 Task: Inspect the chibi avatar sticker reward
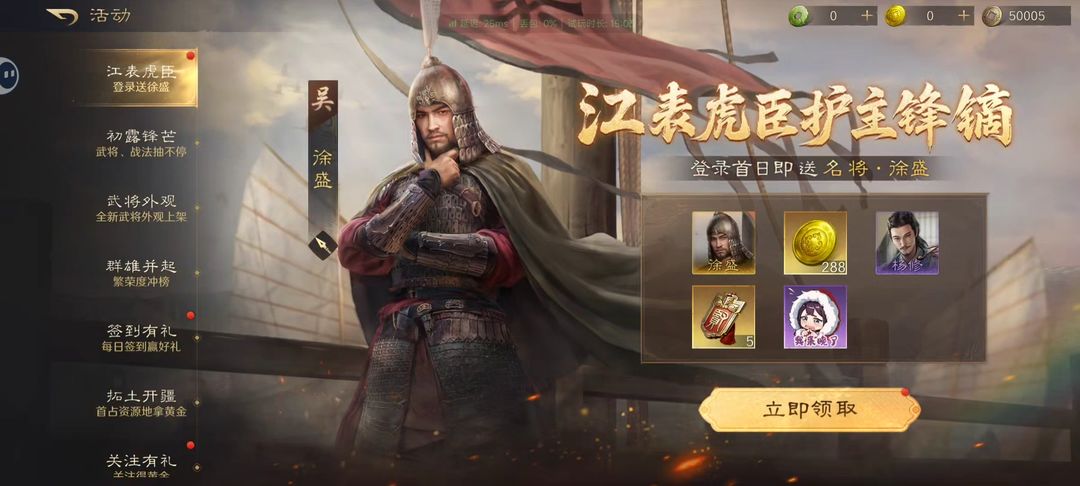click(x=816, y=317)
